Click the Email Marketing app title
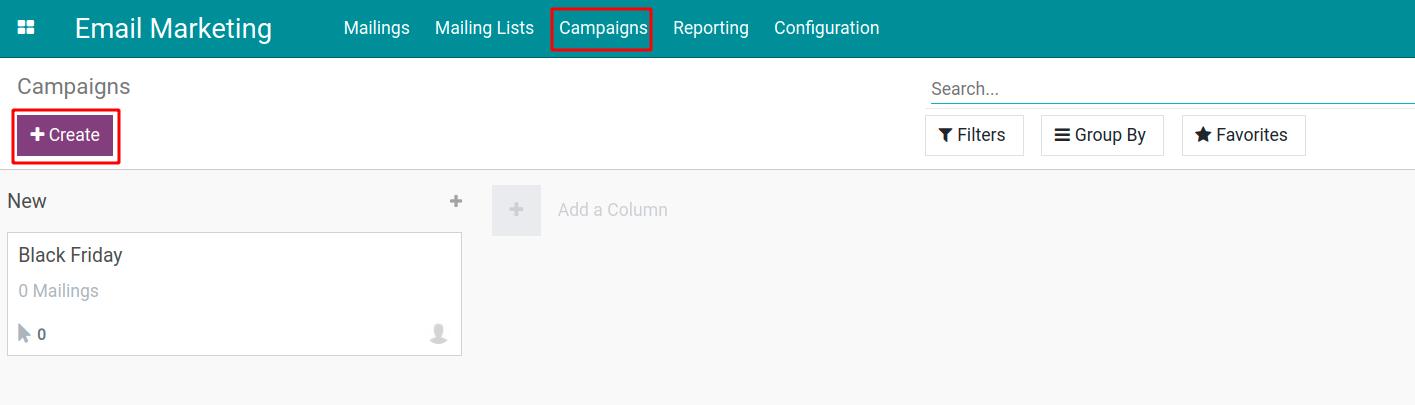This screenshot has width=1415, height=405. click(x=173, y=28)
